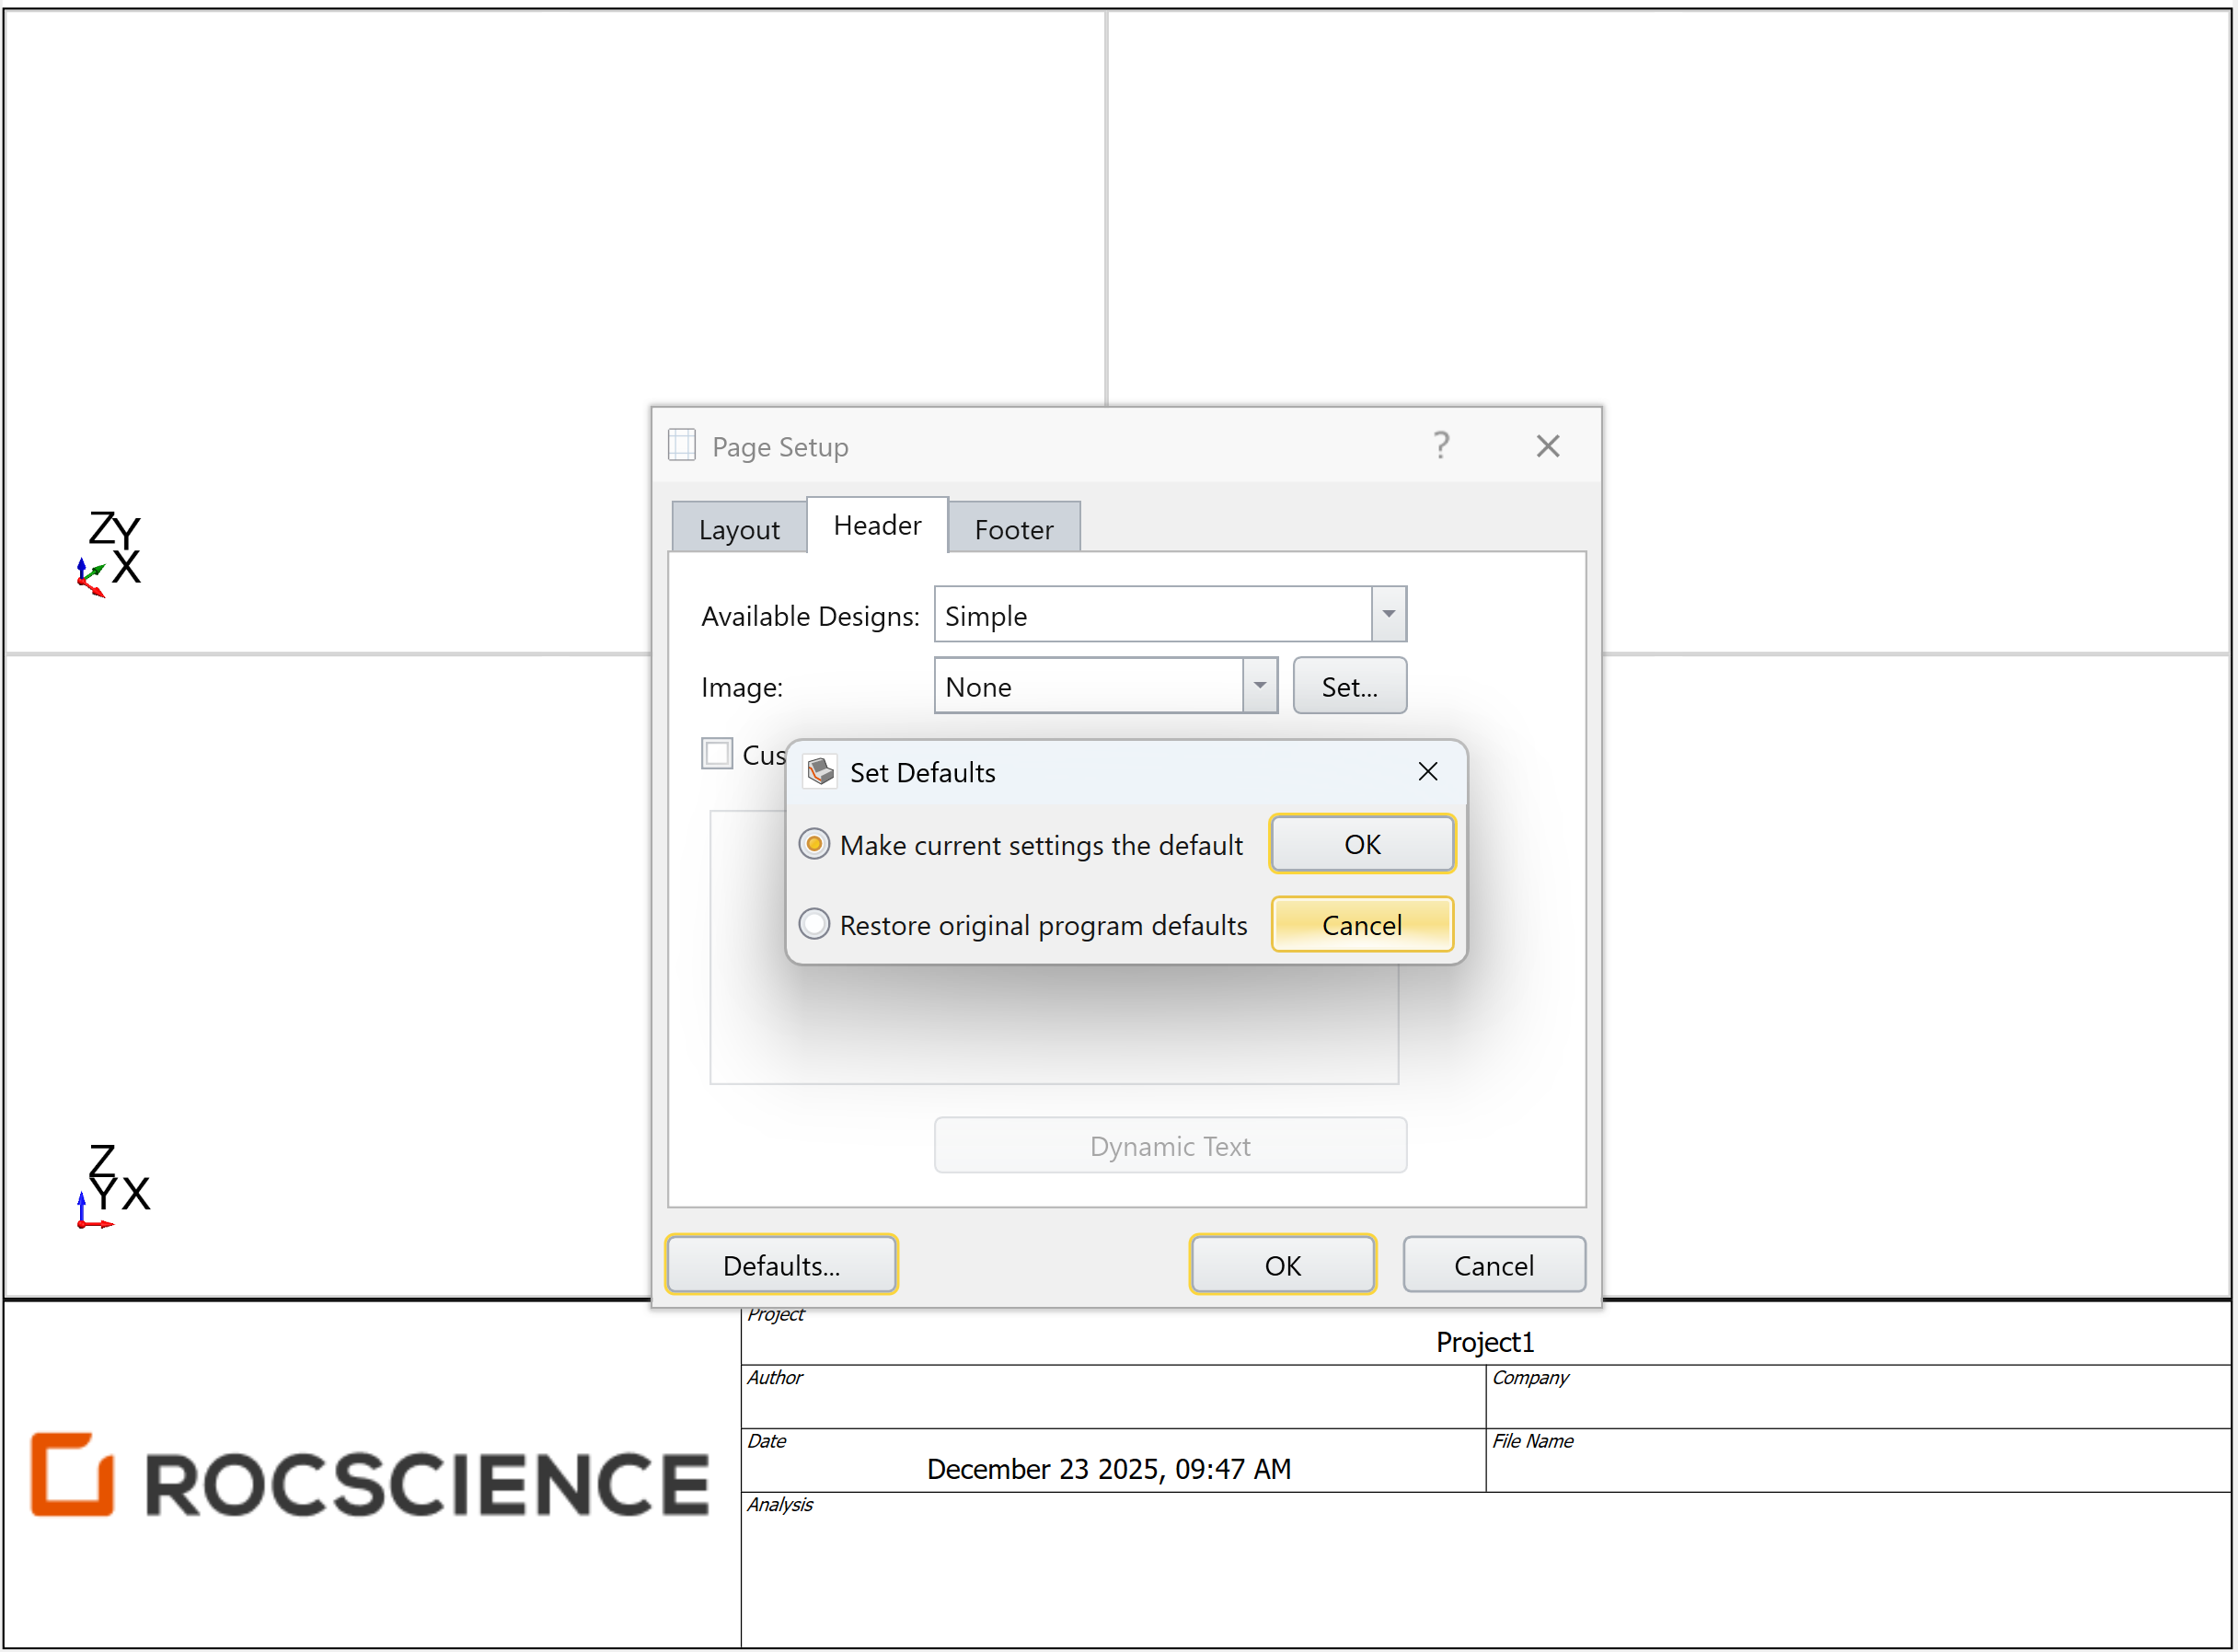Switch to the Footer tab
Image resolution: width=2238 pixels, height=1652 pixels.
pos(1014,528)
